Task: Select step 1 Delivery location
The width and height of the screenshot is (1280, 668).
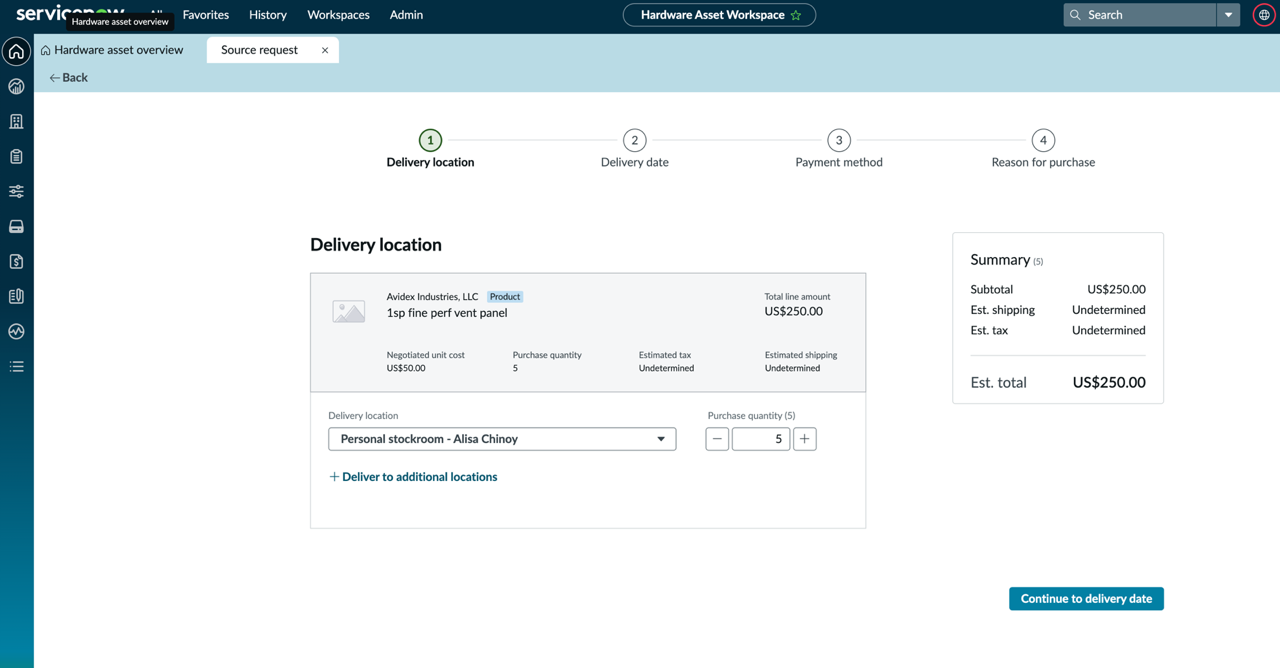Action: coord(430,149)
